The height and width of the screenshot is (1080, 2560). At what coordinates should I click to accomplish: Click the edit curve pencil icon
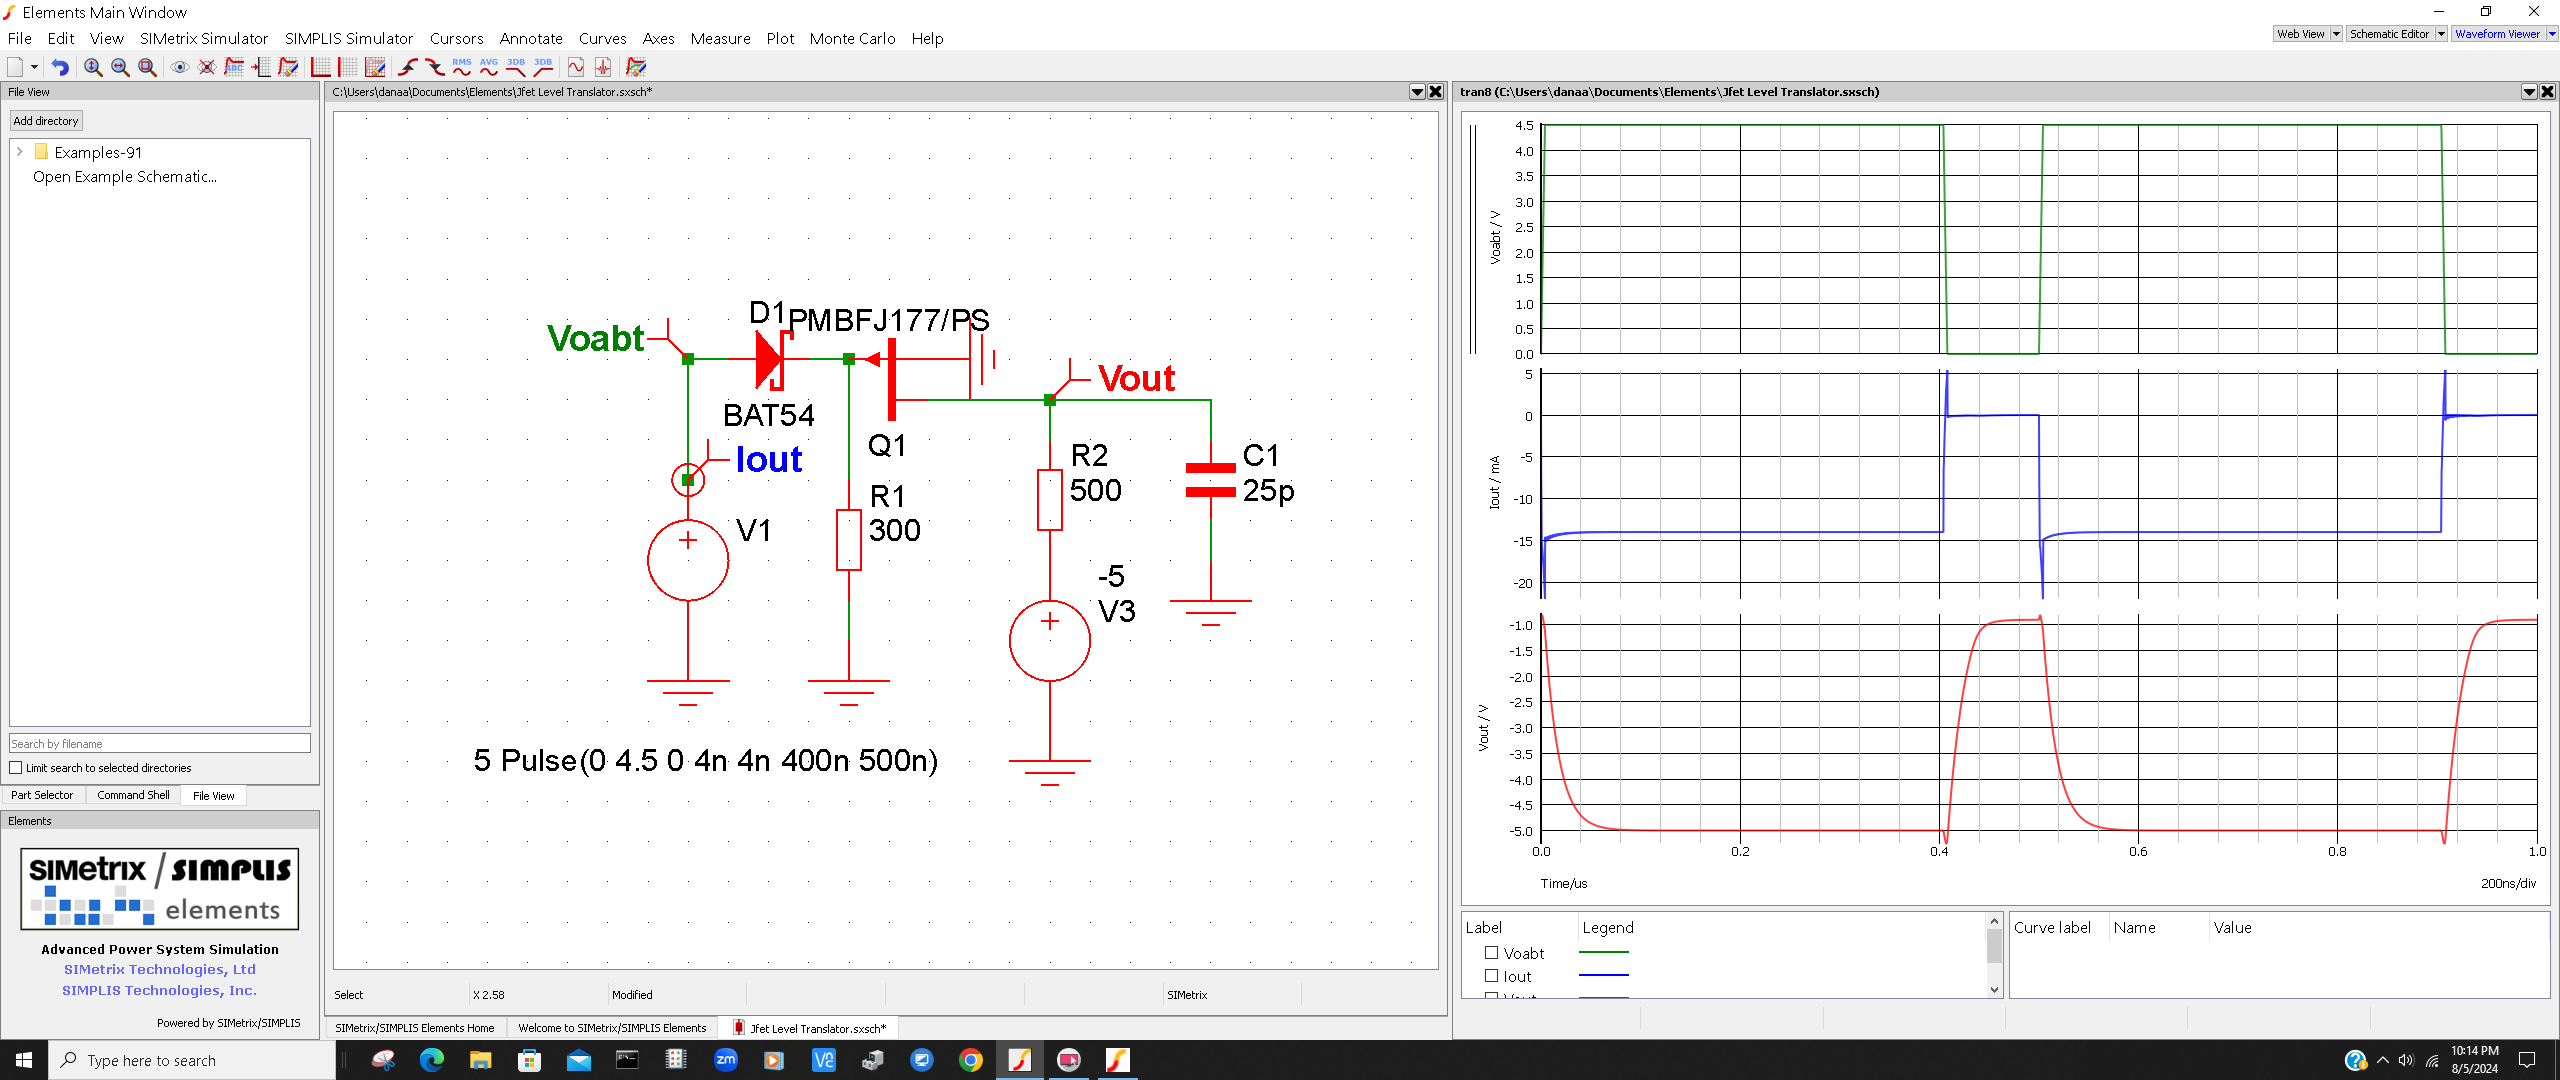288,67
